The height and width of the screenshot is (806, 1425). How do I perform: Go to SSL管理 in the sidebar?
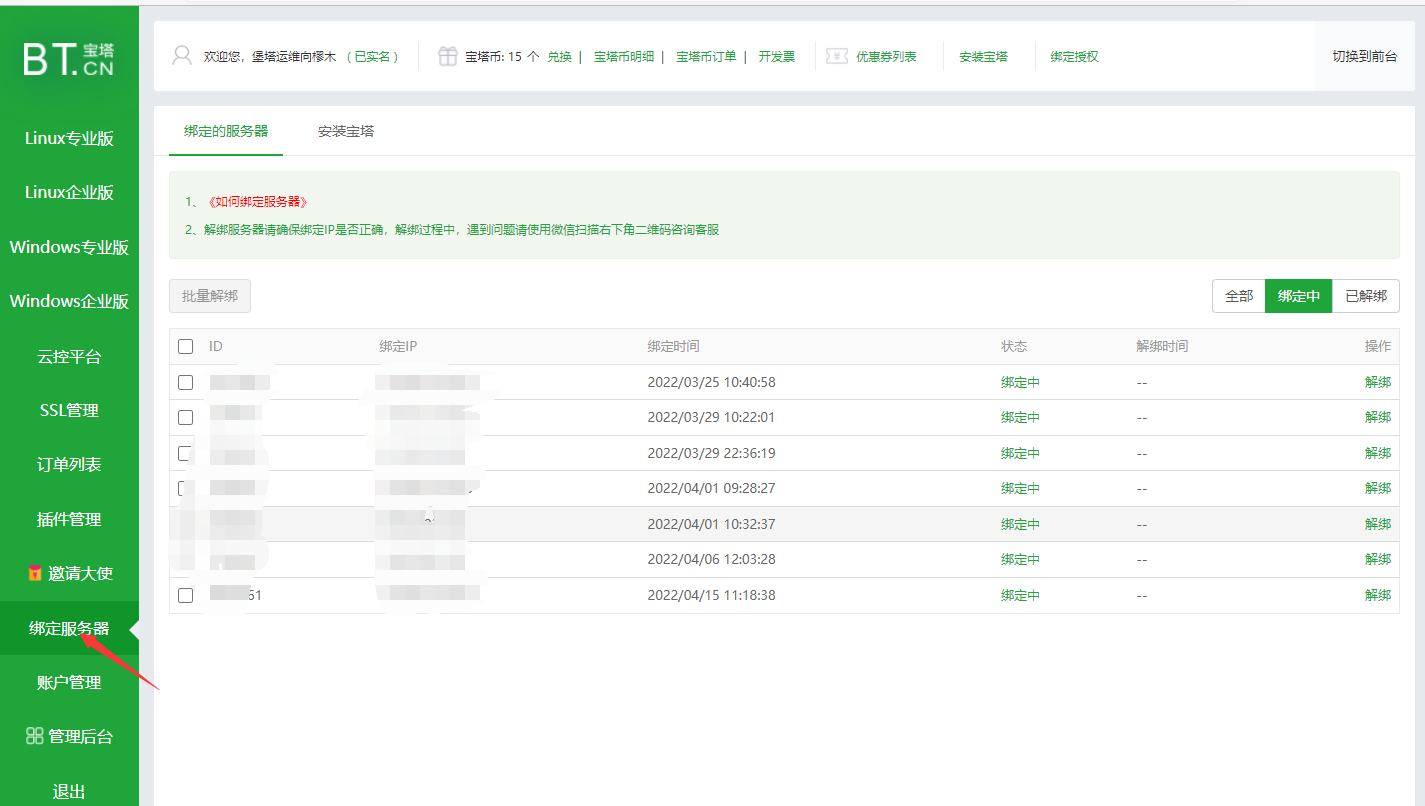pos(69,410)
